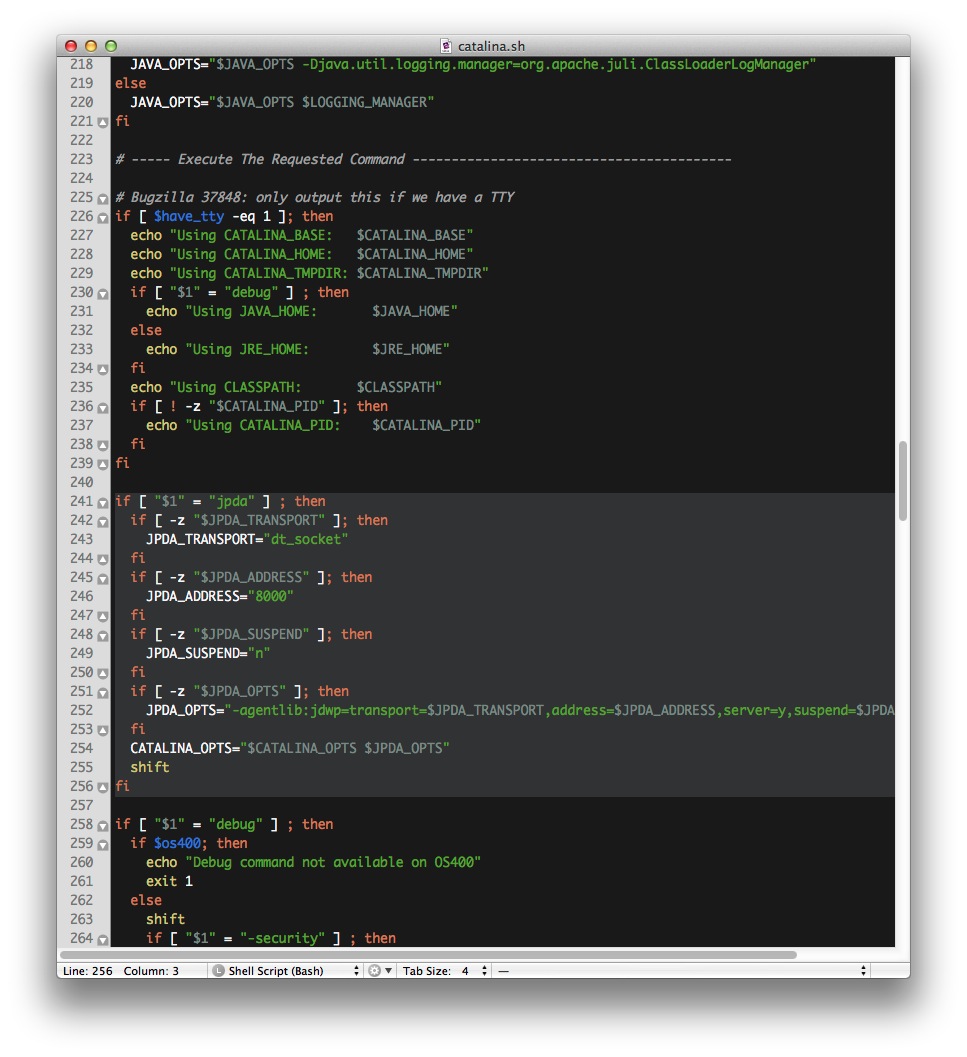Click the 'Bugzilla 37848' comment line
The height and width of the screenshot is (1057, 967).
click(x=314, y=197)
